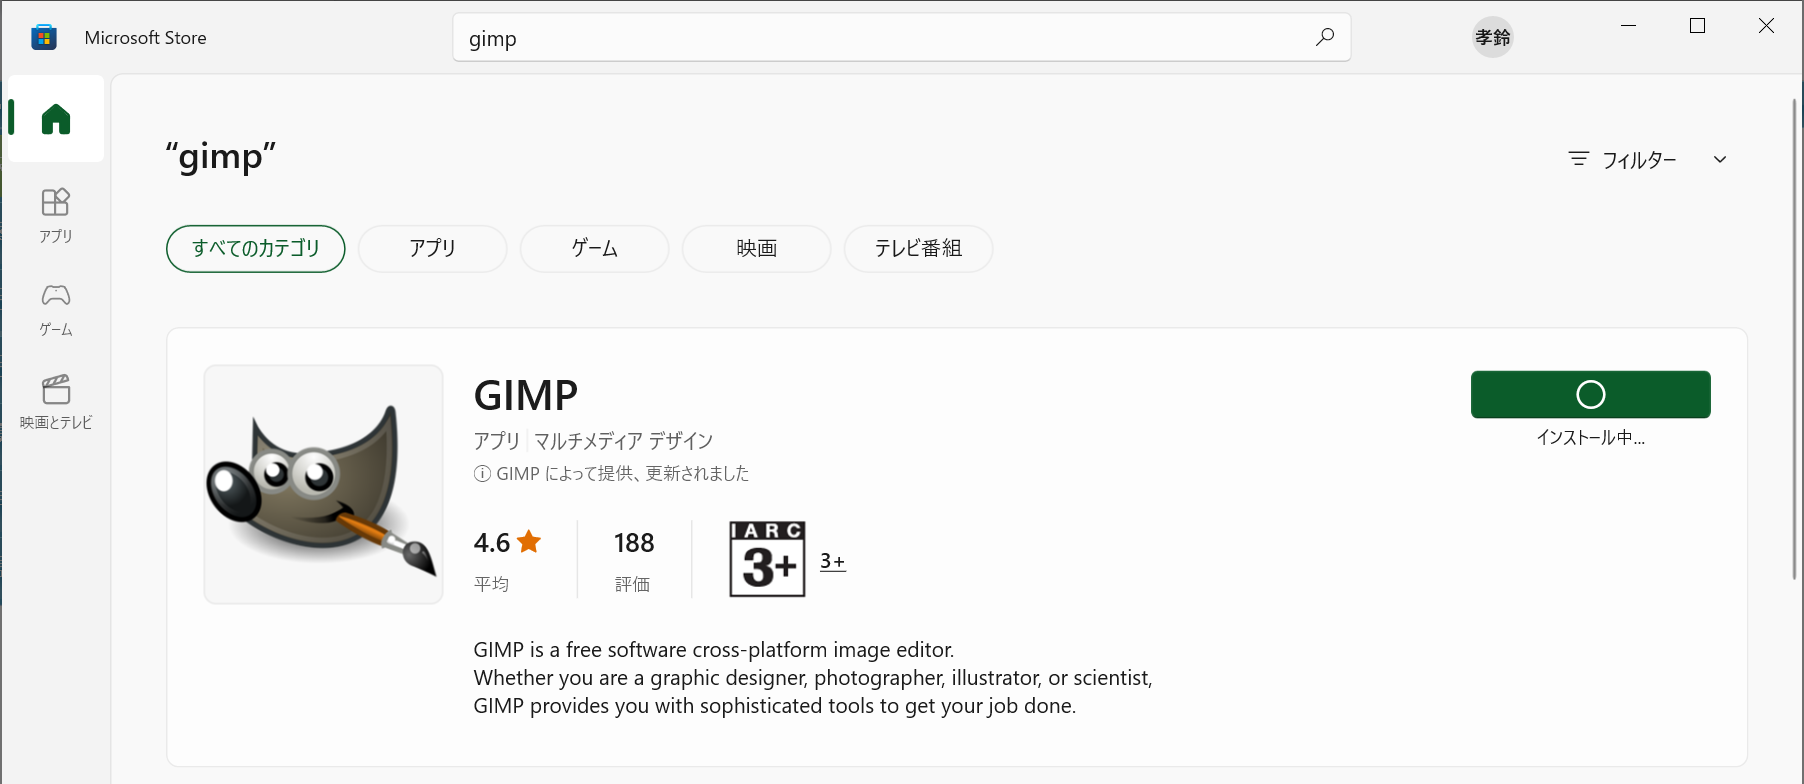Open the ゲーム sidebar section
Screen dimensions: 1804x784
(56, 308)
